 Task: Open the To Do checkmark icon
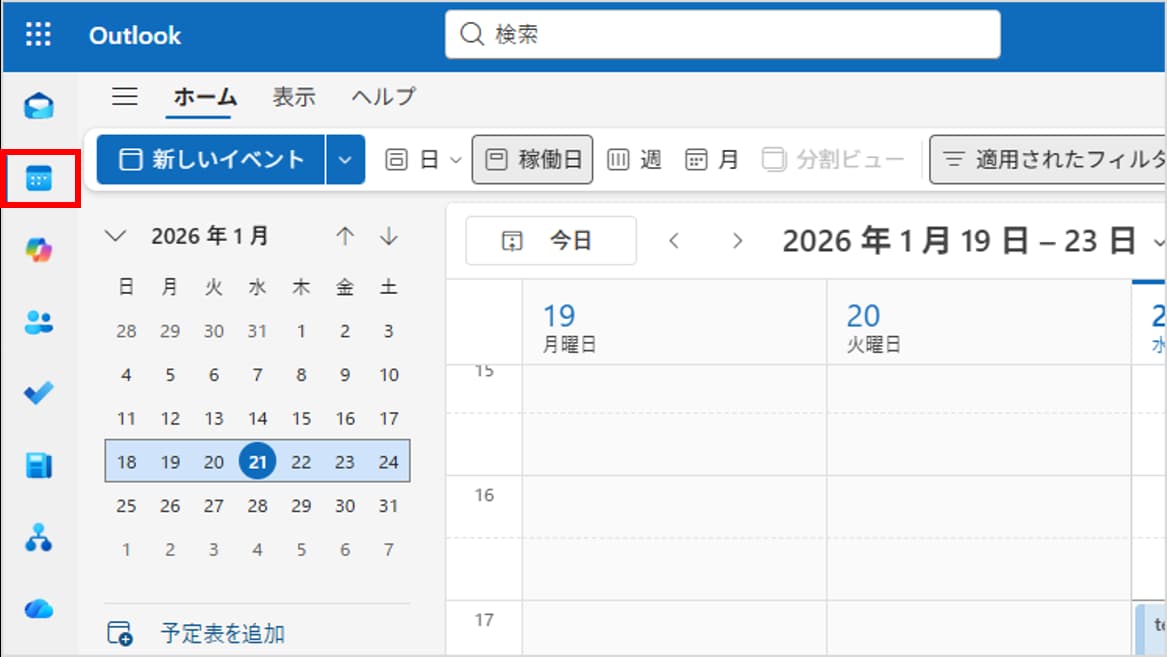39,393
